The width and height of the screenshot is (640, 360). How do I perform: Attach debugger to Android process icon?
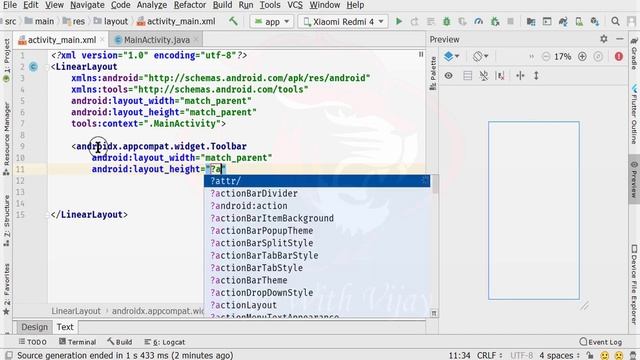click(x=495, y=22)
